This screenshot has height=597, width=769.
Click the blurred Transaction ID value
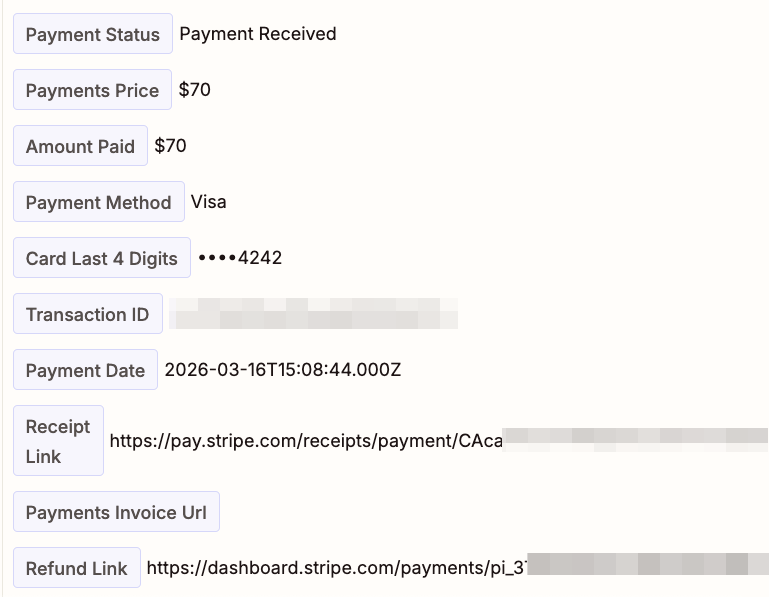point(313,314)
